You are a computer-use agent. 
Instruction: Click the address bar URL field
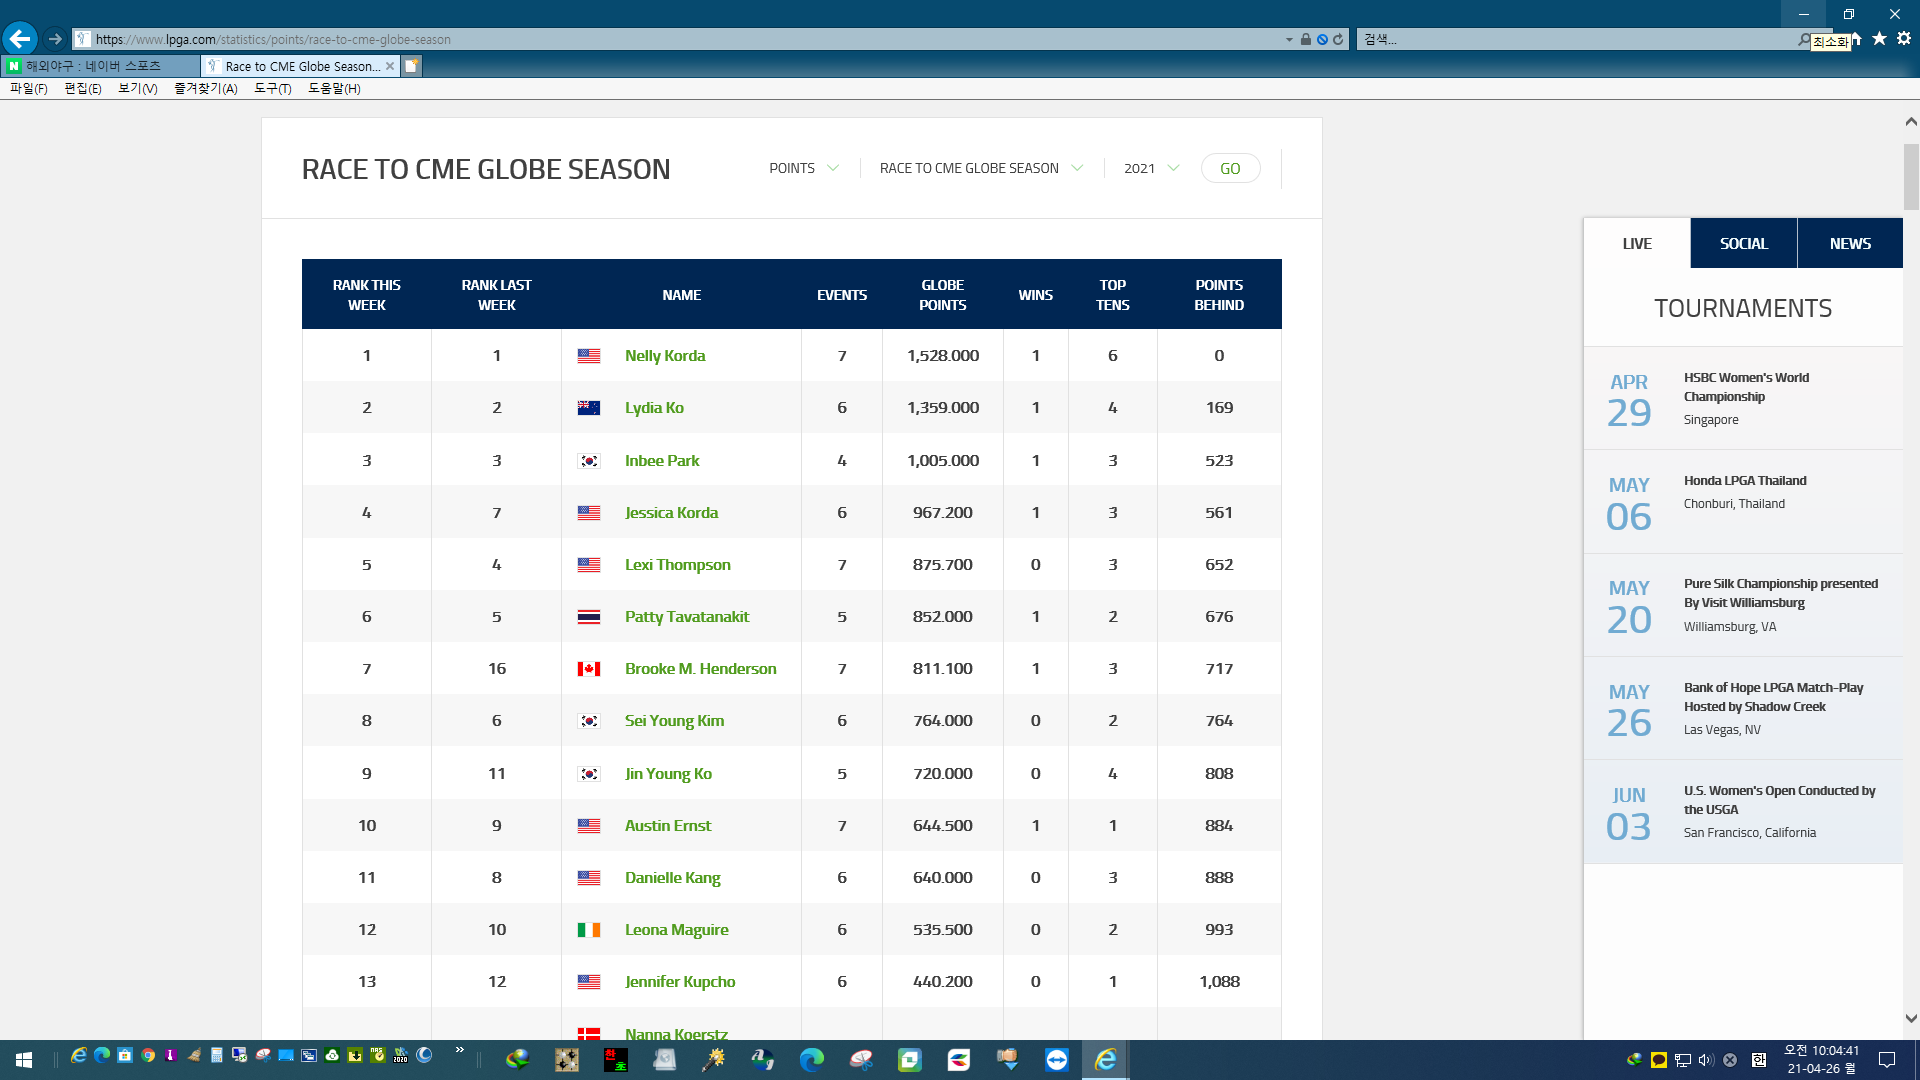680,40
